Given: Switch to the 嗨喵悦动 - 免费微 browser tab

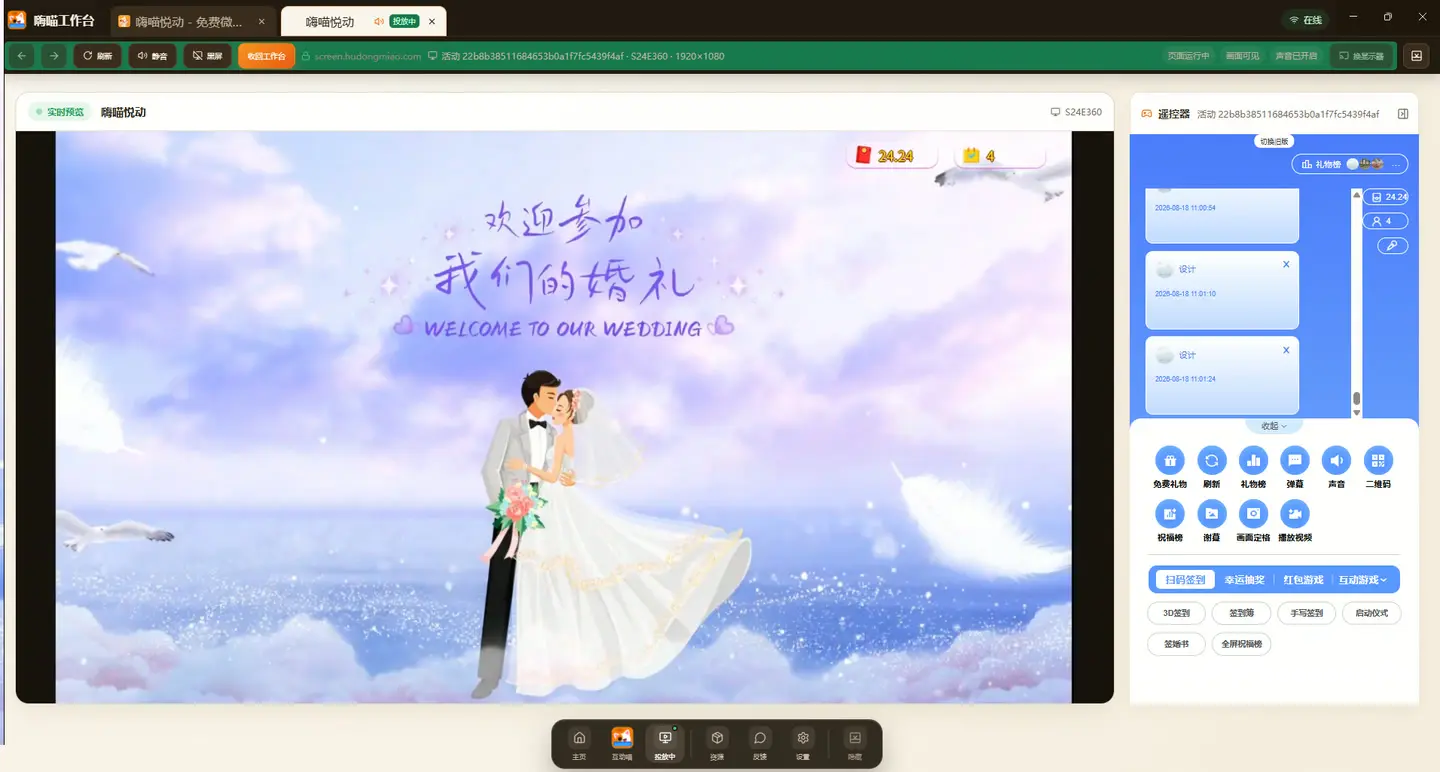Looking at the screenshot, I should click(x=192, y=22).
